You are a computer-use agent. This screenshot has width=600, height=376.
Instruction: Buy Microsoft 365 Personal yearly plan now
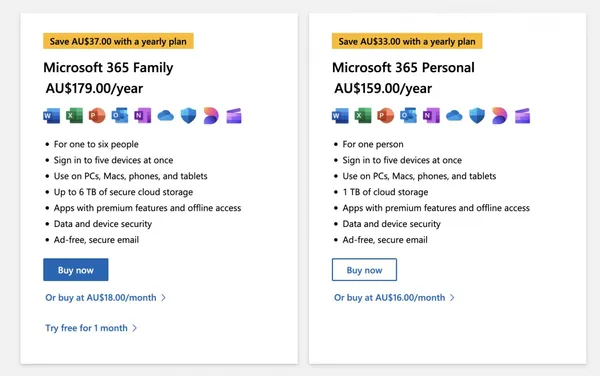pyautogui.click(x=364, y=270)
